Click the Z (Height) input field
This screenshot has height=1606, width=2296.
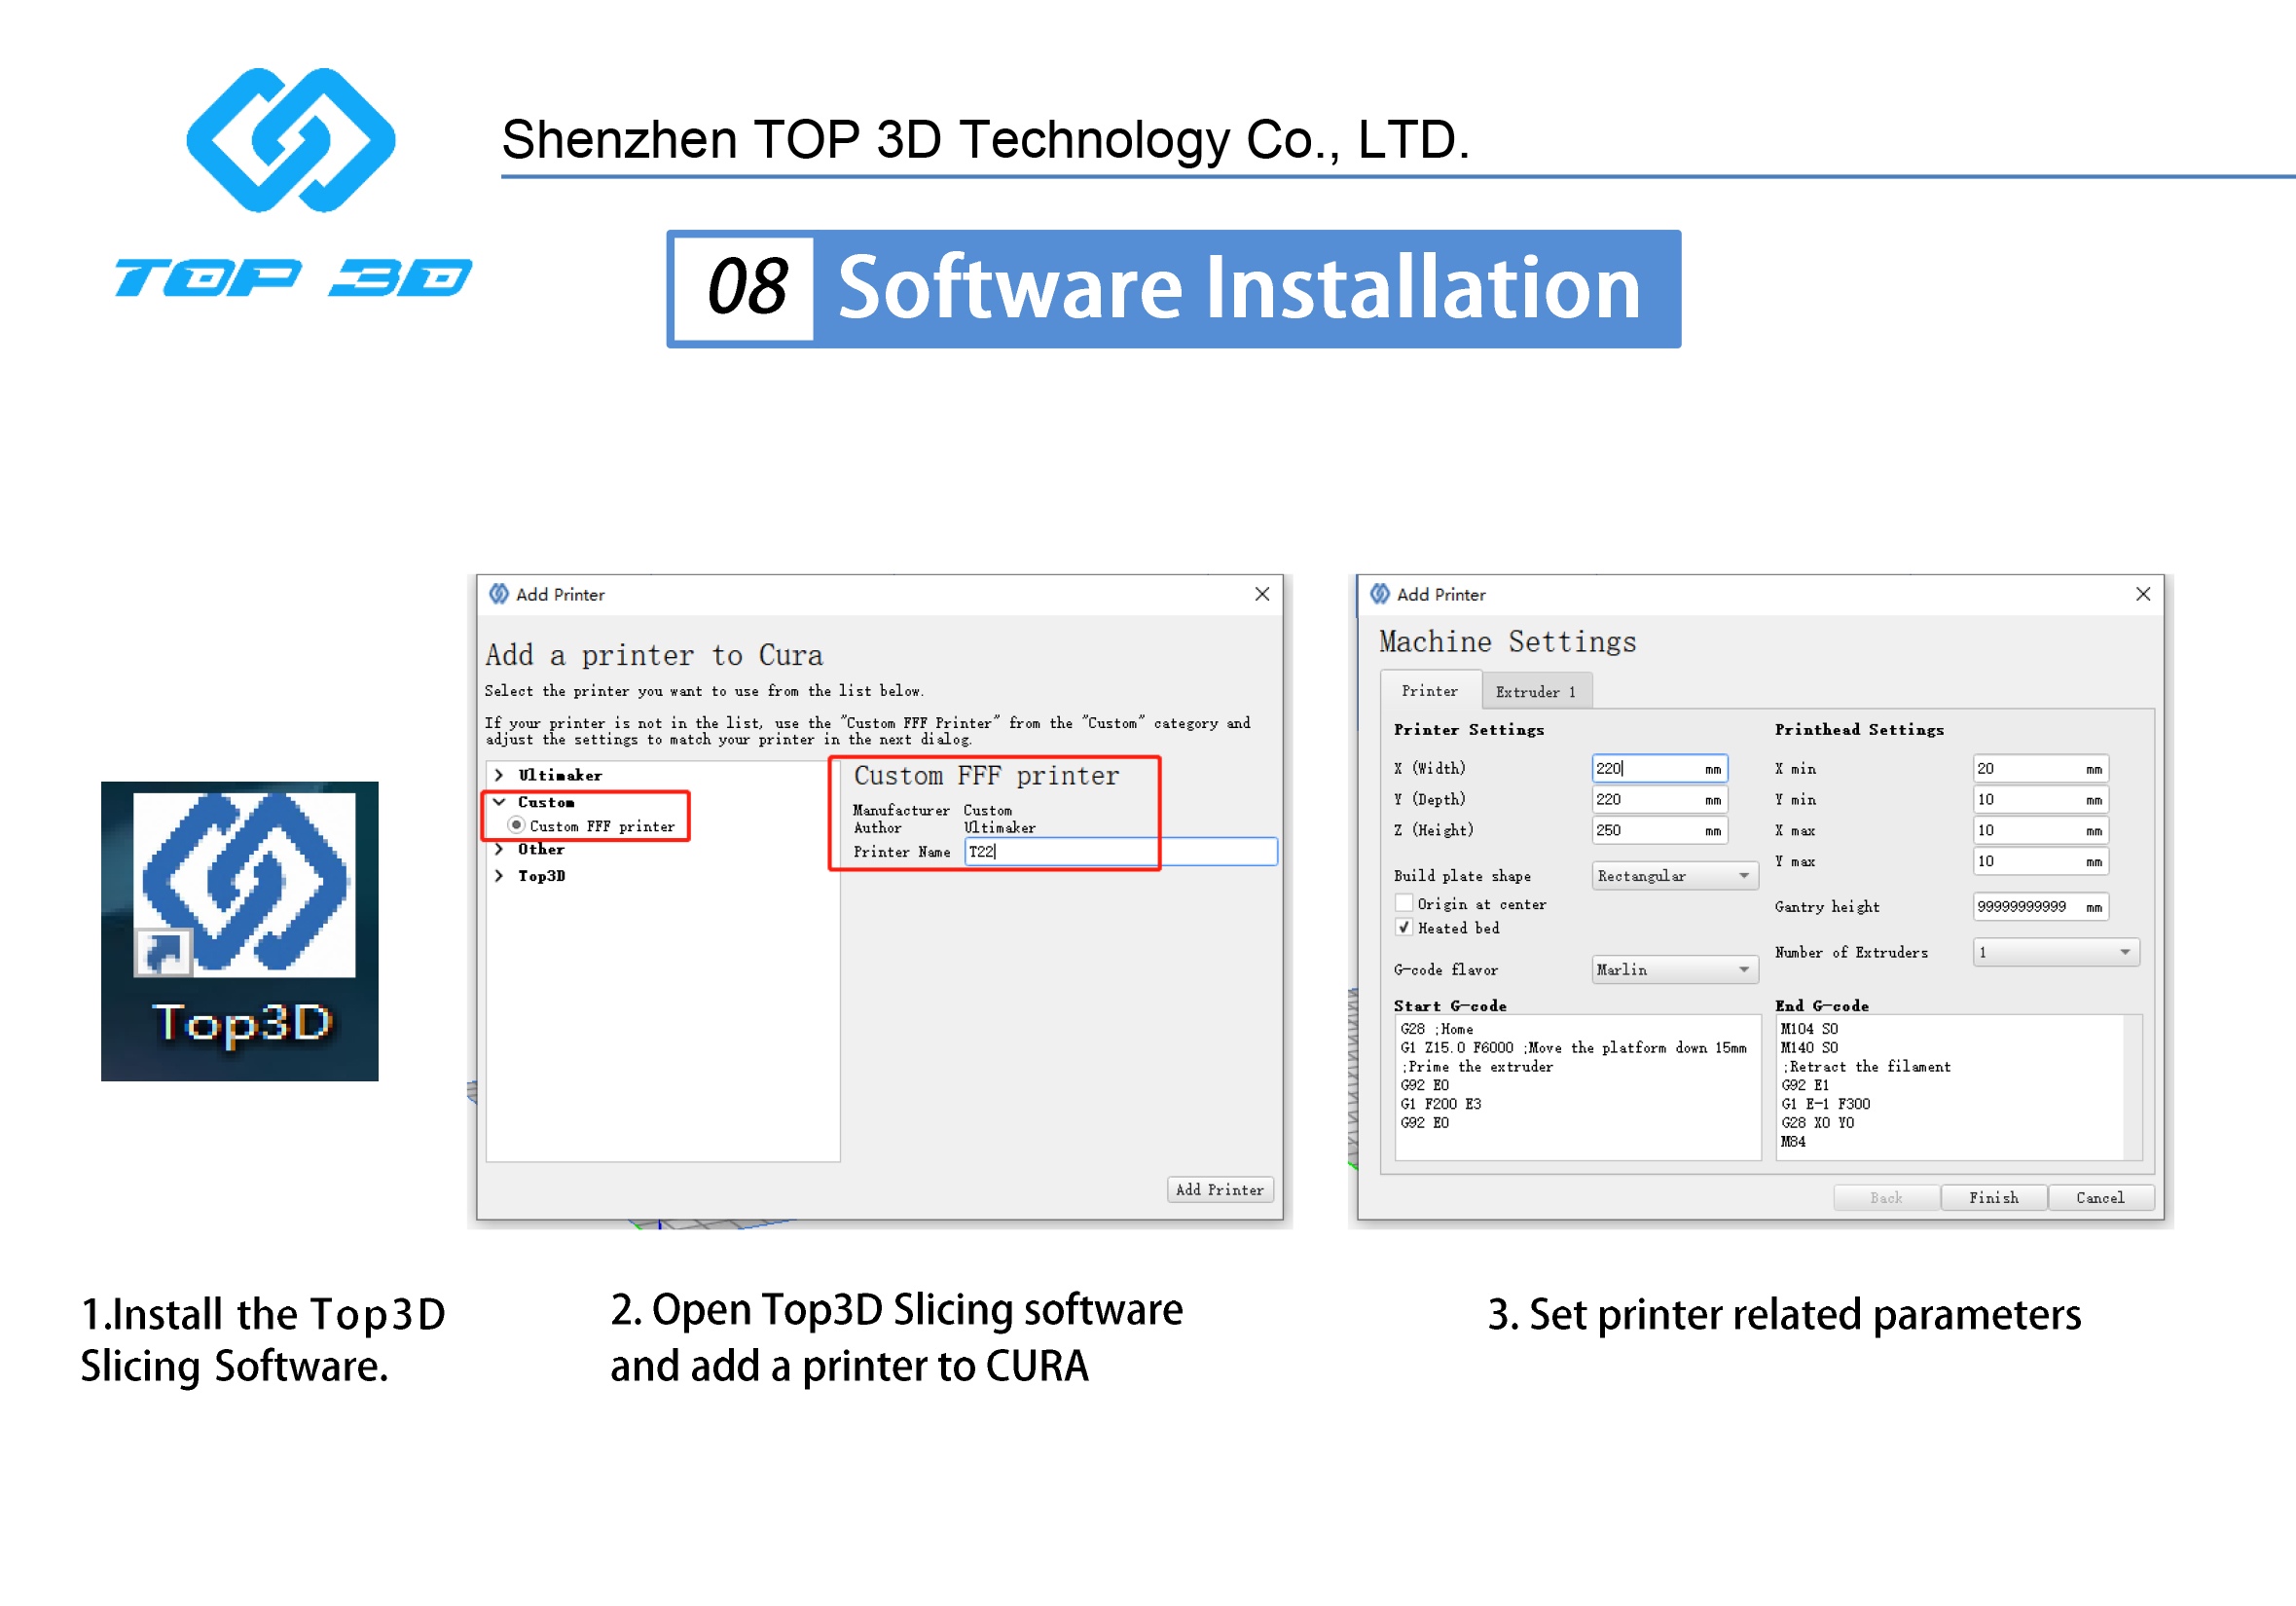pyautogui.click(x=1660, y=831)
